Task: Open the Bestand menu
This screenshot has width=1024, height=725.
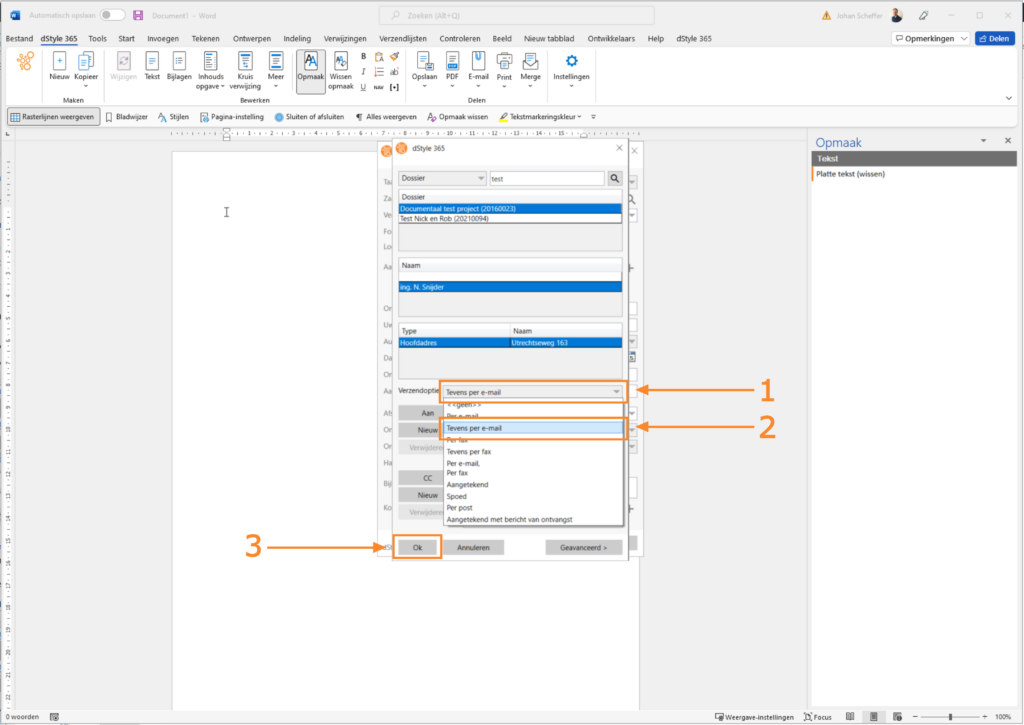Action: [x=19, y=39]
